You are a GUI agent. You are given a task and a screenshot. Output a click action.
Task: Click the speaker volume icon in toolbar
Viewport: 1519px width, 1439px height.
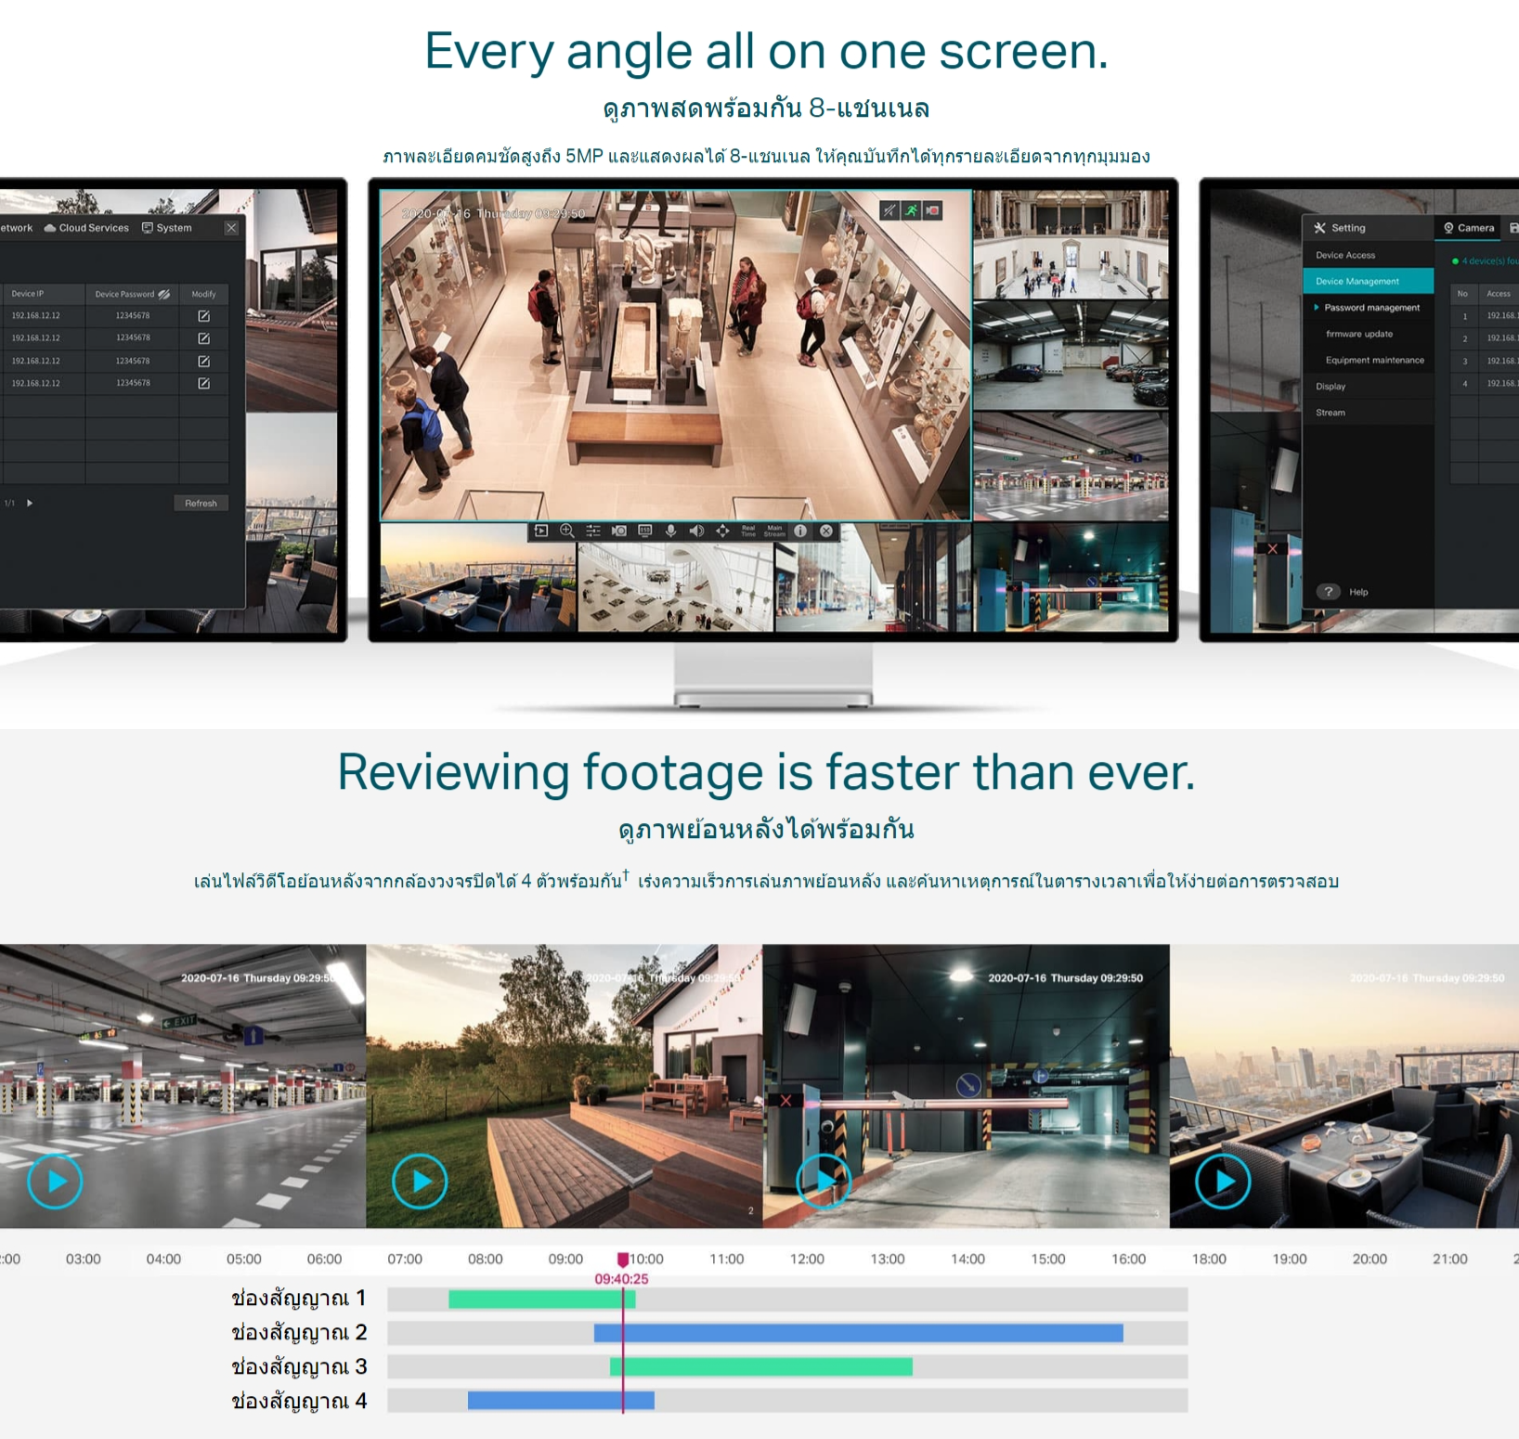tap(697, 531)
